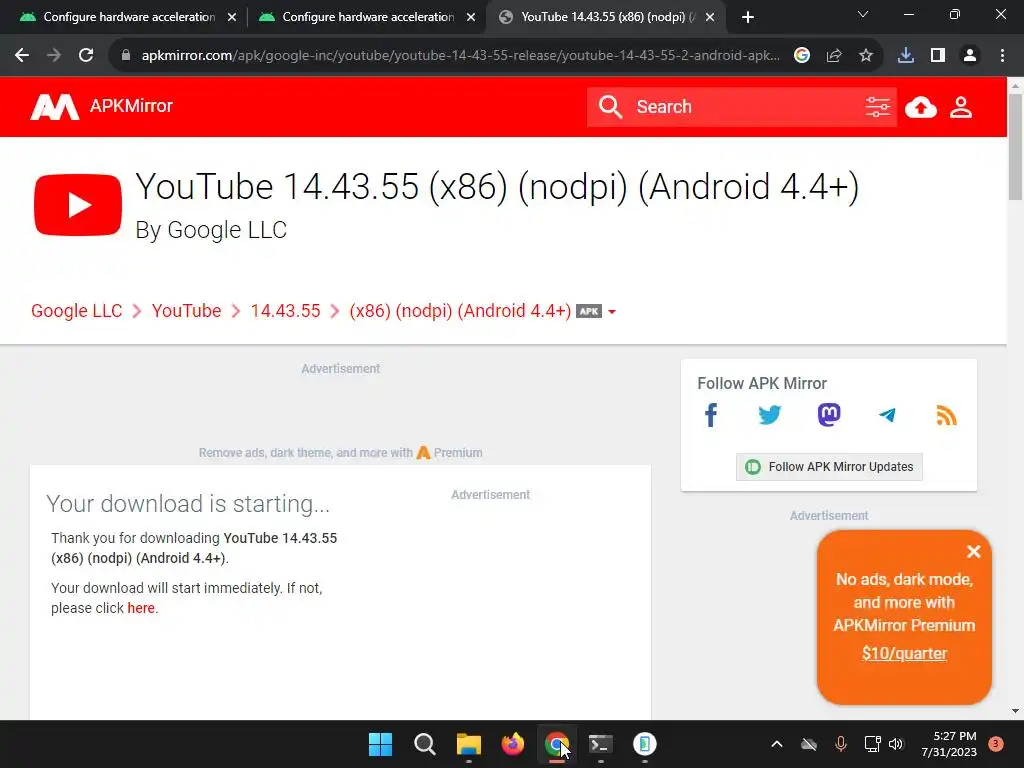The width and height of the screenshot is (1024, 768).
Task: Click the page vertical scrollbar thumb
Action: [x=1015, y=147]
